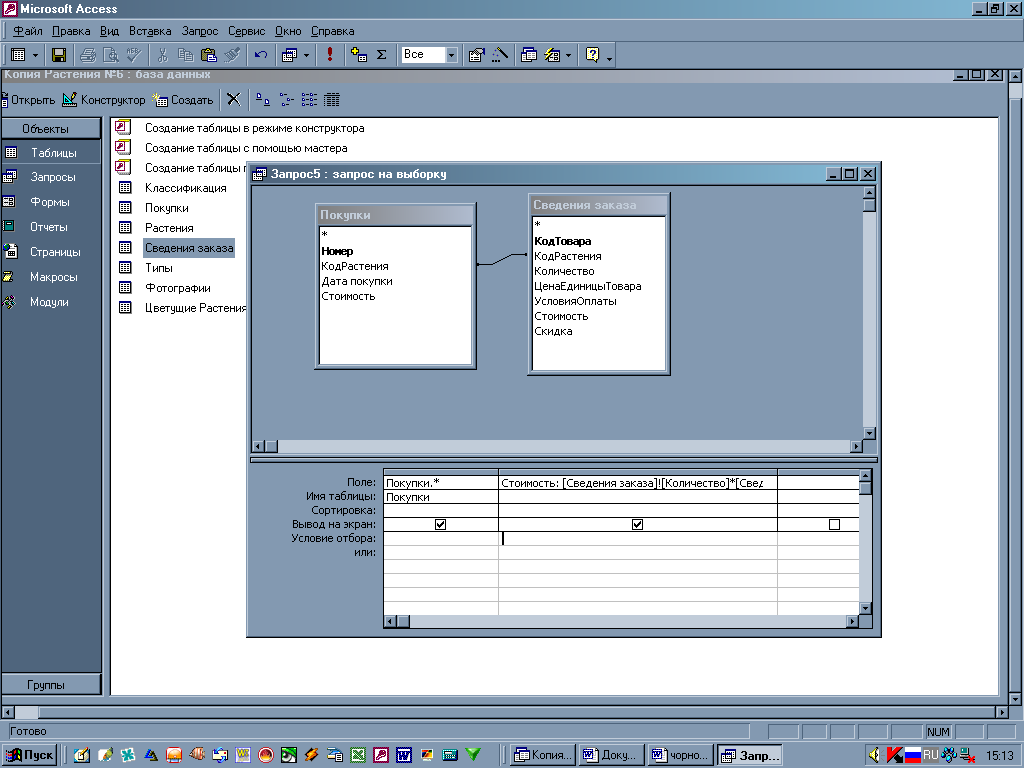The image size is (1024, 768).
Task: Click the Build expression wand icon
Action: [500, 55]
